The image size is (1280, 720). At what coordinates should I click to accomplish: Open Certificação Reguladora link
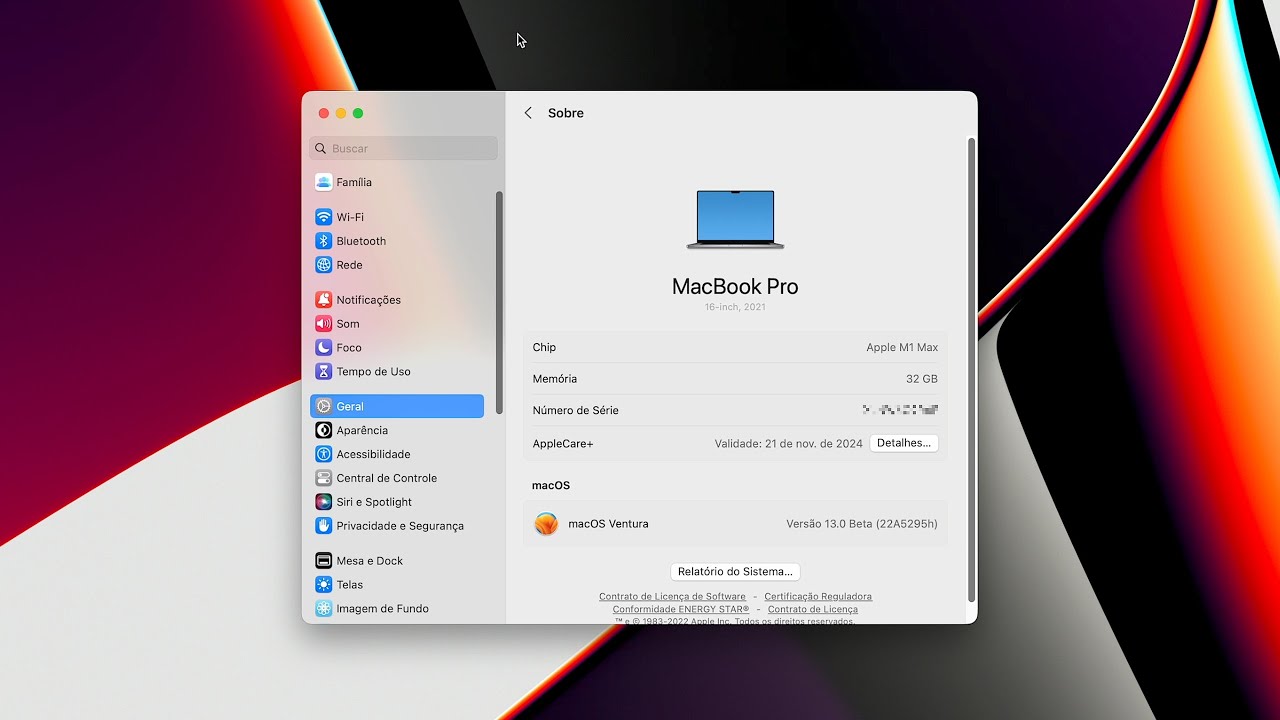[818, 597]
